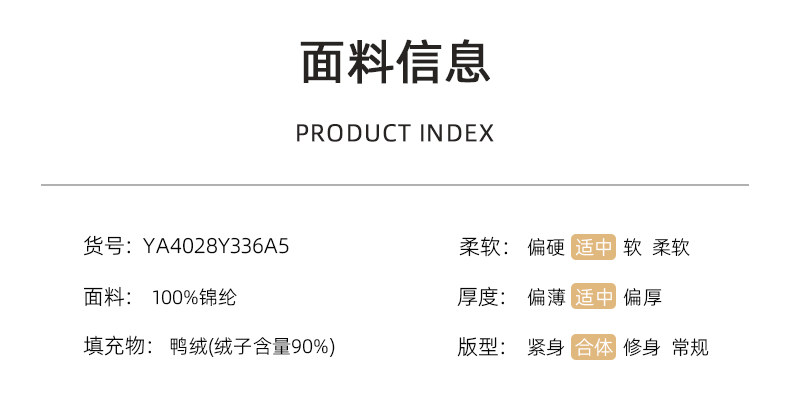Click the 面料信息 main heading

(395, 61)
